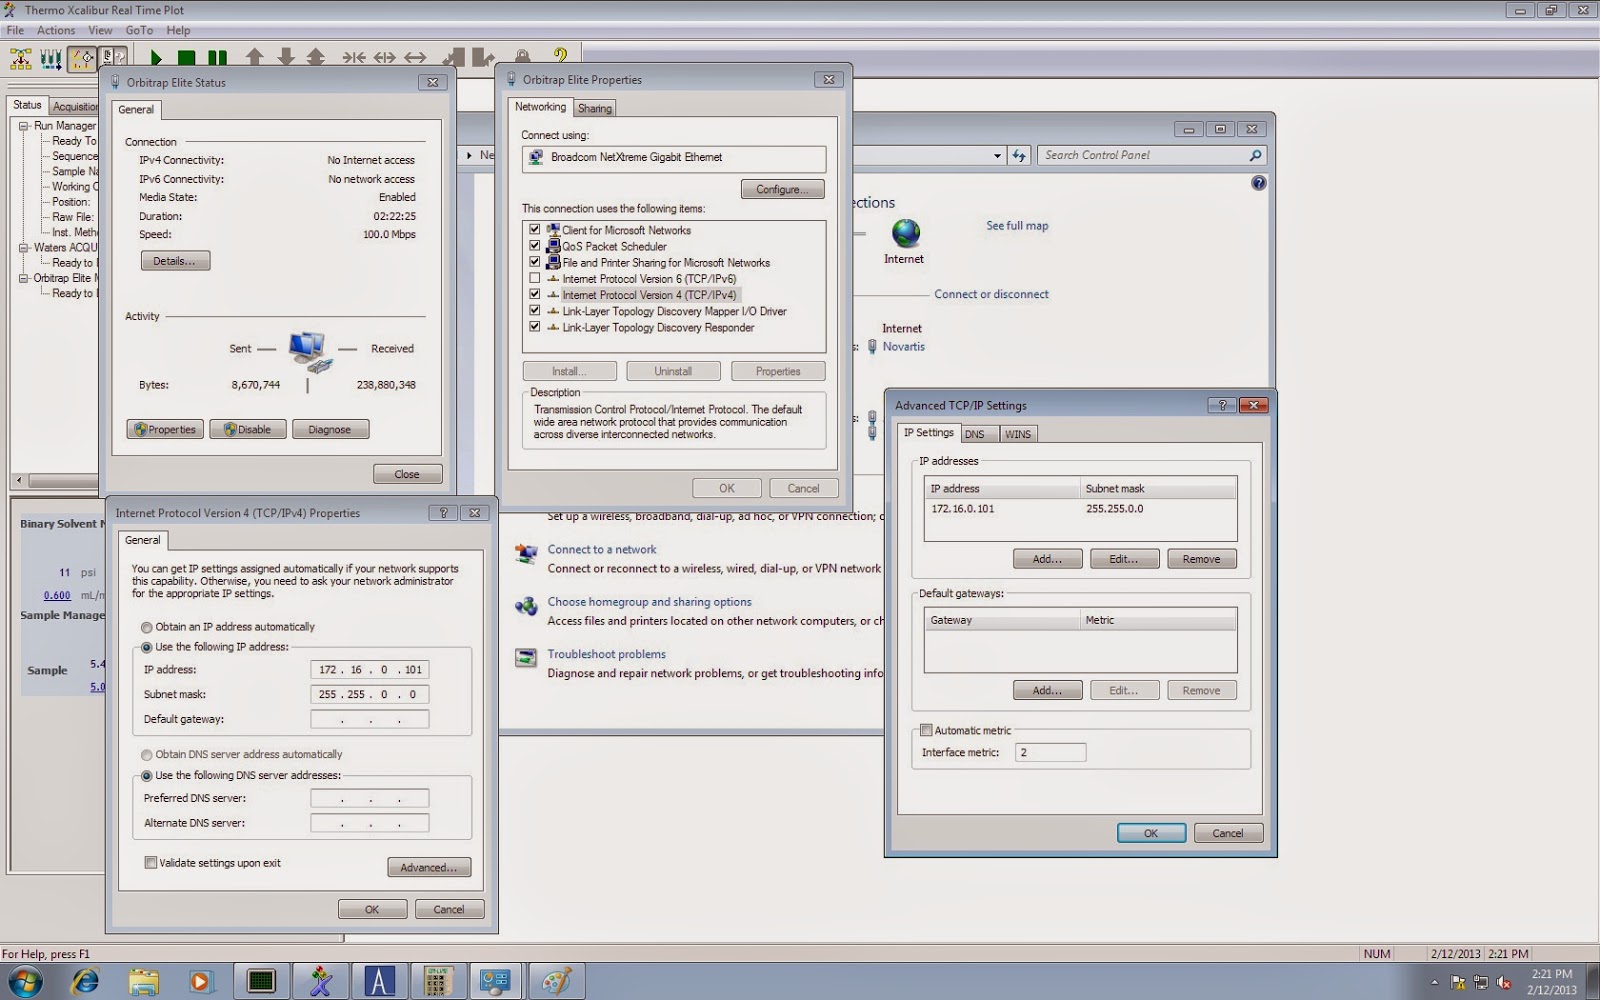Collapse the Orbitrap Elite tree node

pyautogui.click(x=24, y=279)
